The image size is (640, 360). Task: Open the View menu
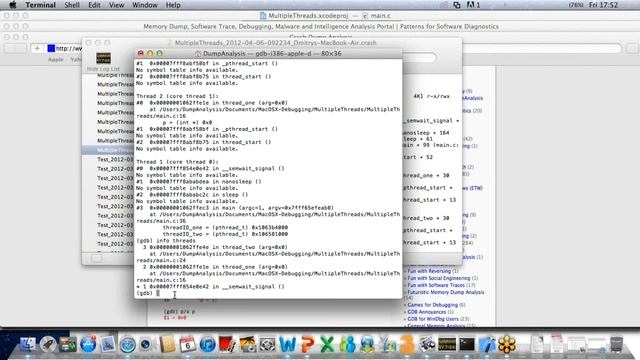tap(116, 5)
